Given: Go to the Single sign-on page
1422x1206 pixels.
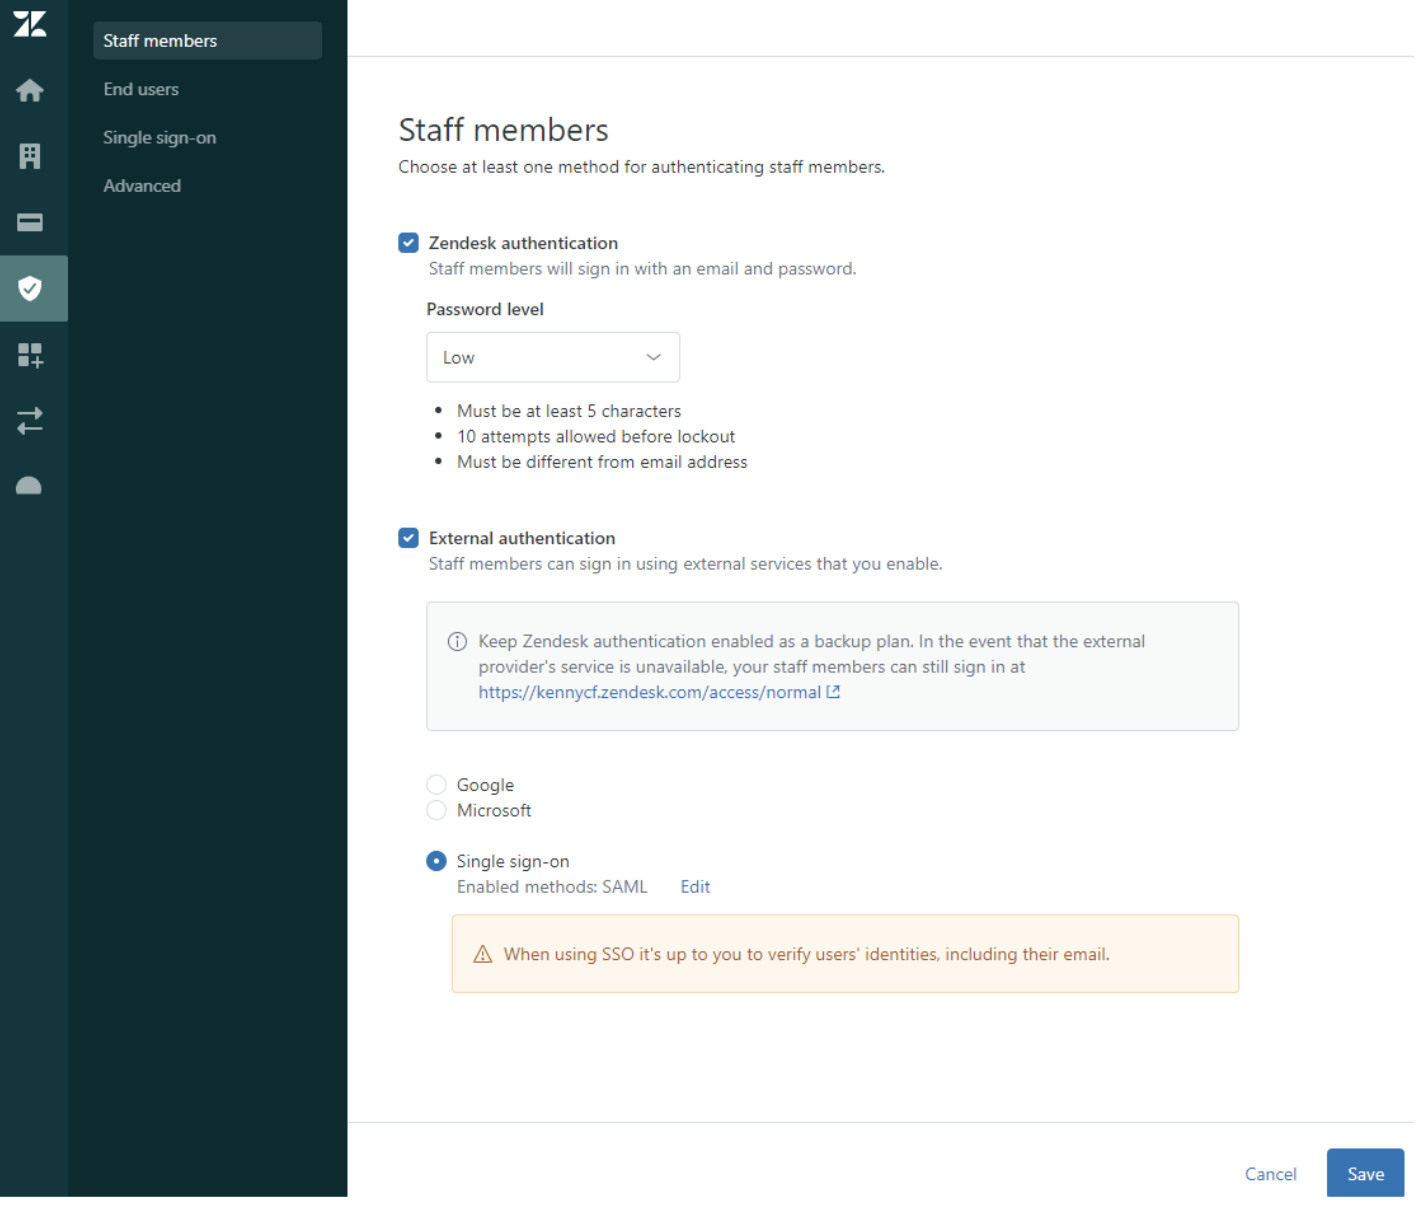Looking at the screenshot, I should coord(159,137).
